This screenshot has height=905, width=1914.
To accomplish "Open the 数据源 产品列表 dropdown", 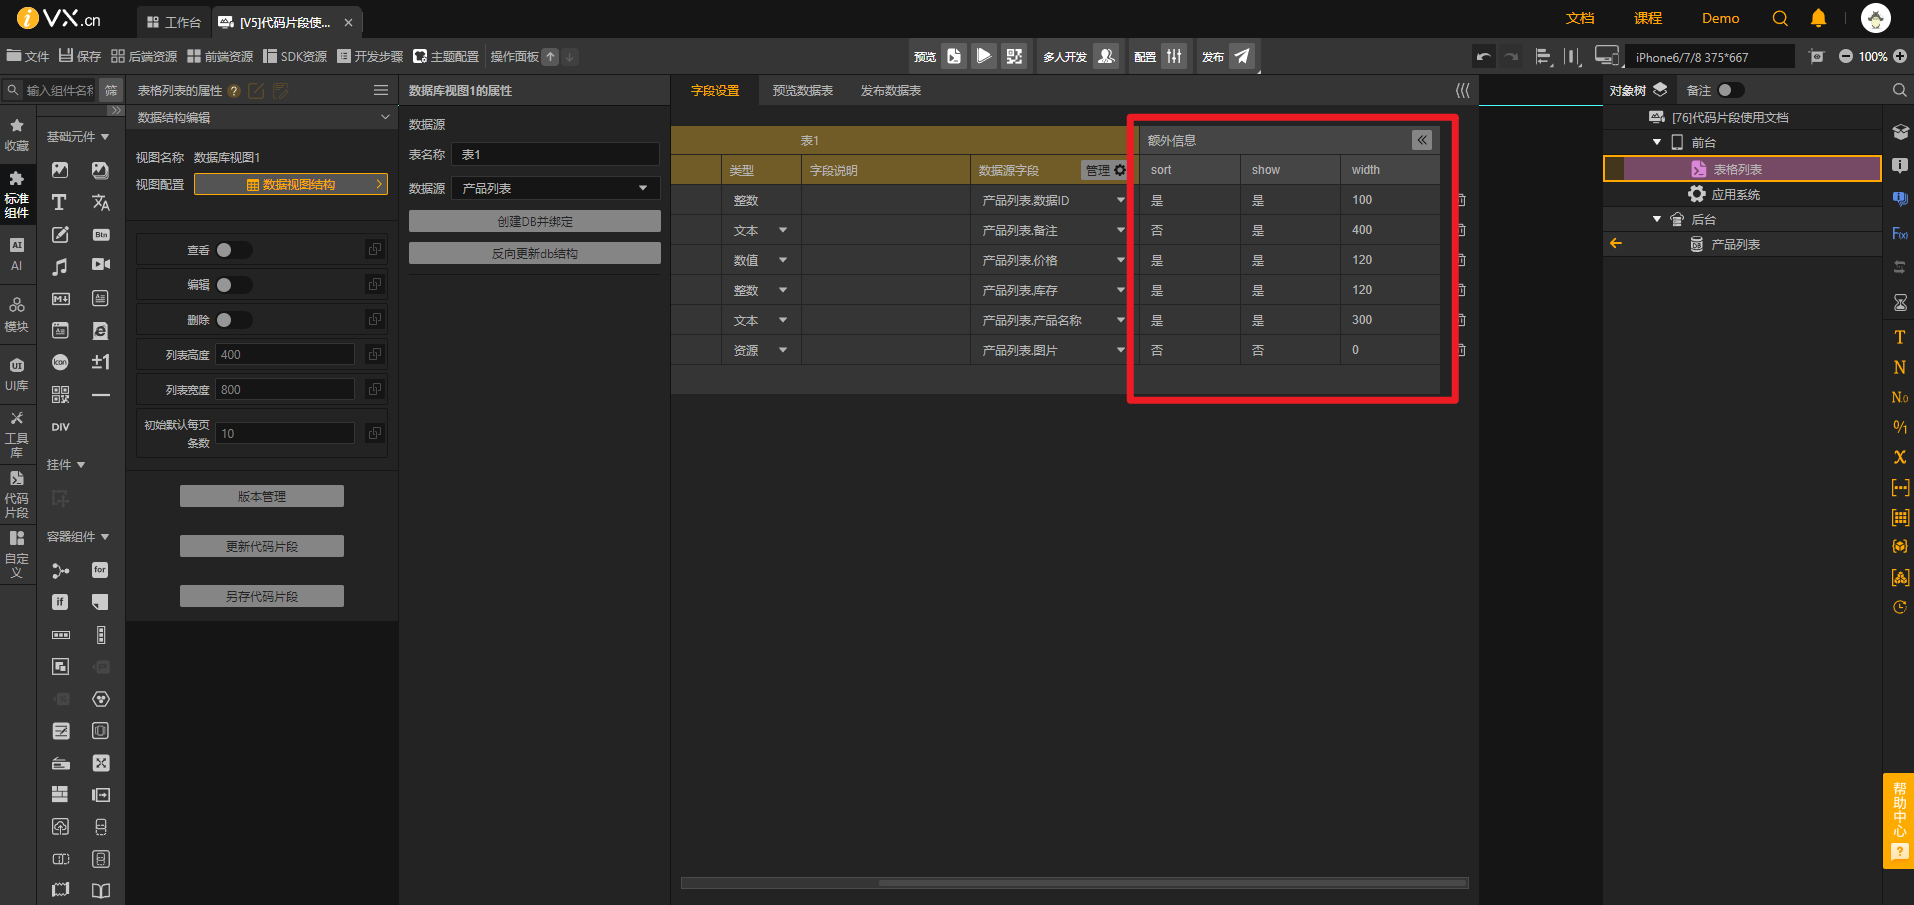I will point(556,188).
